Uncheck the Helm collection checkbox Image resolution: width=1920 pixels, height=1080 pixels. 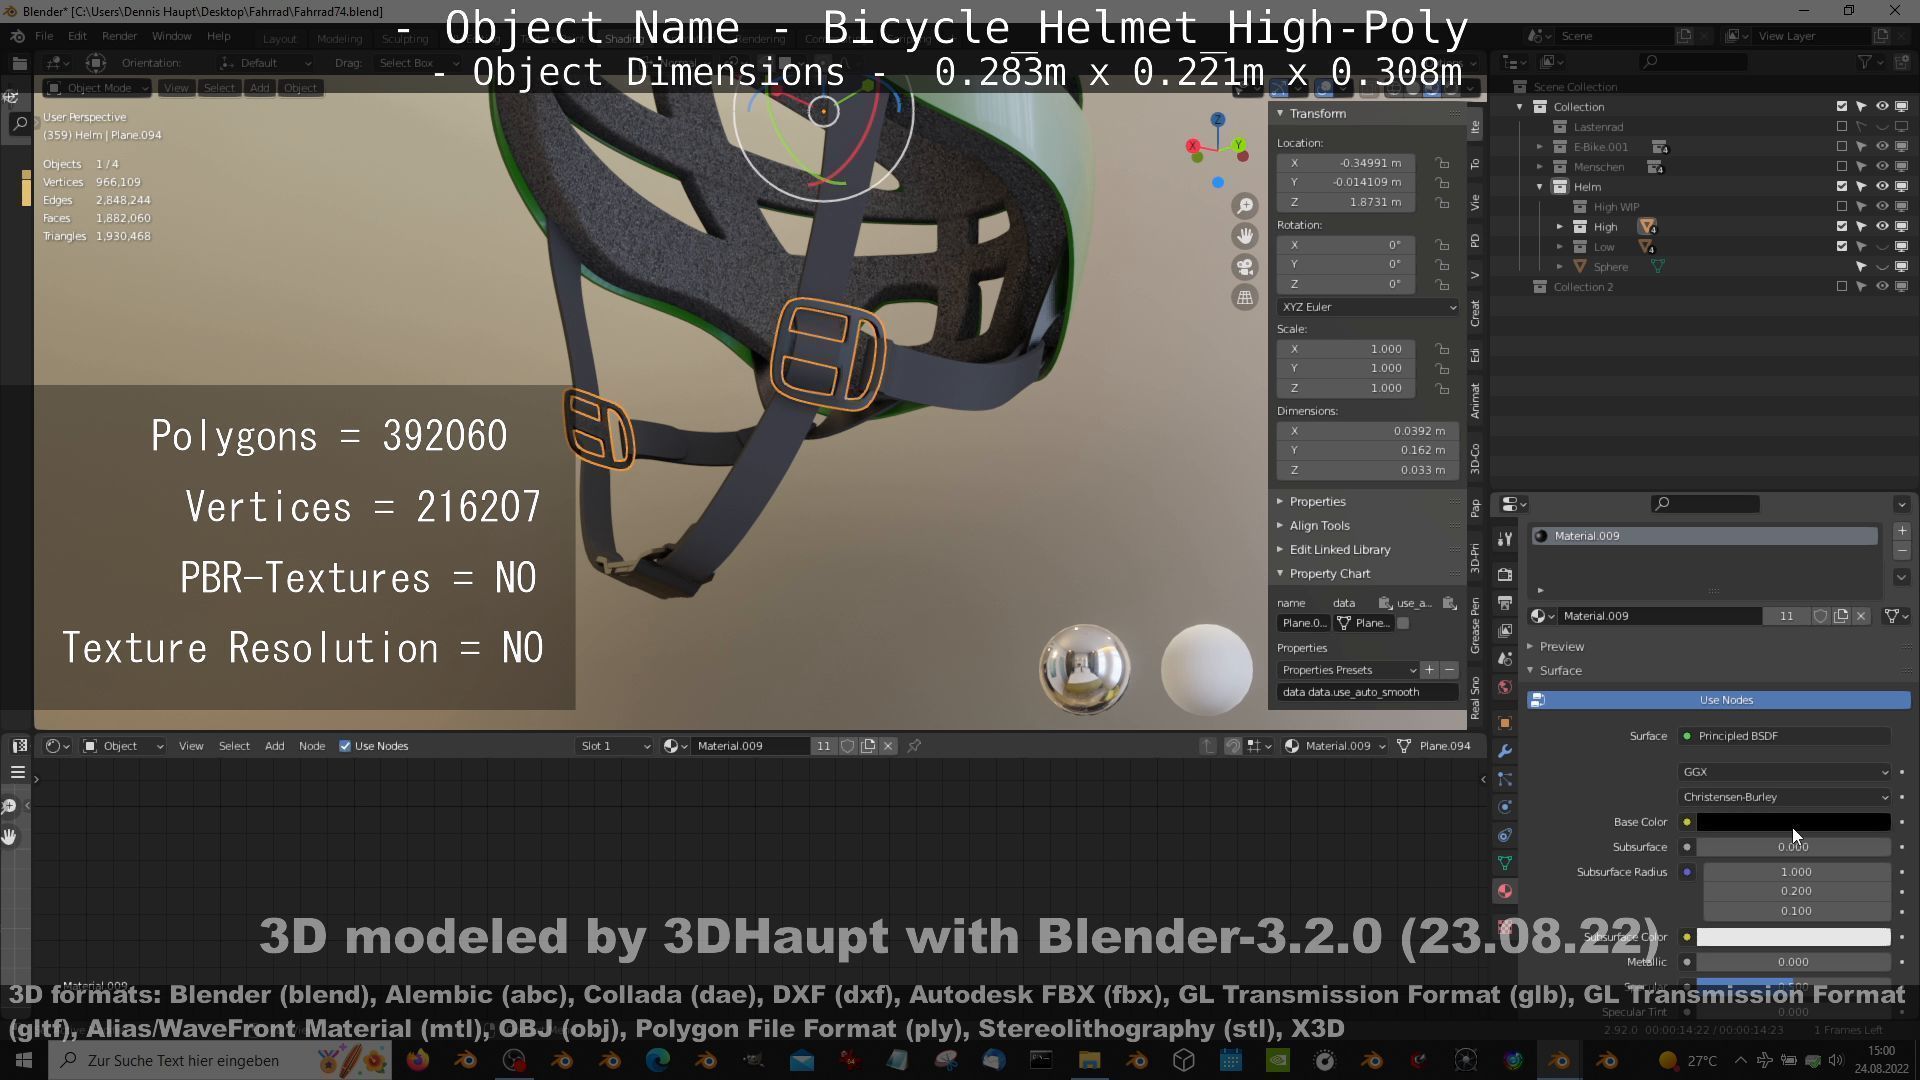coord(1842,187)
